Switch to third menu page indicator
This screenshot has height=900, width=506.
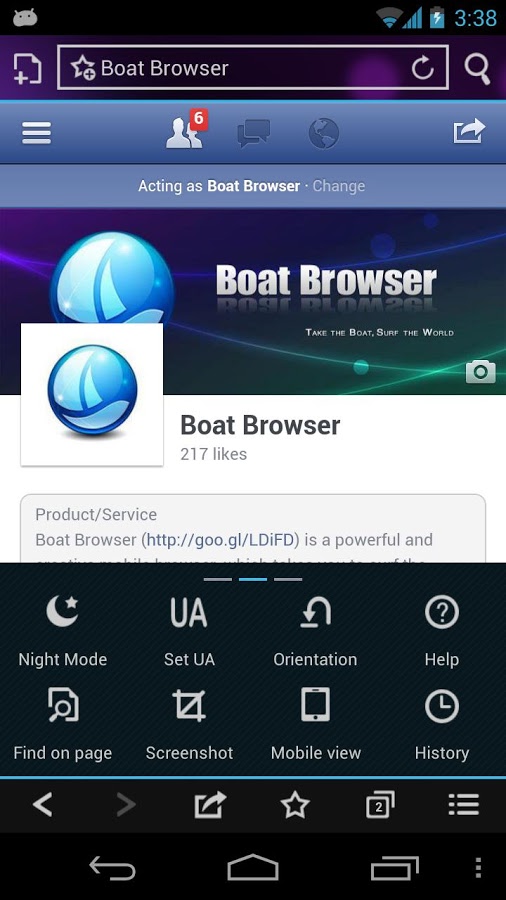pyautogui.click(x=288, y=579)
